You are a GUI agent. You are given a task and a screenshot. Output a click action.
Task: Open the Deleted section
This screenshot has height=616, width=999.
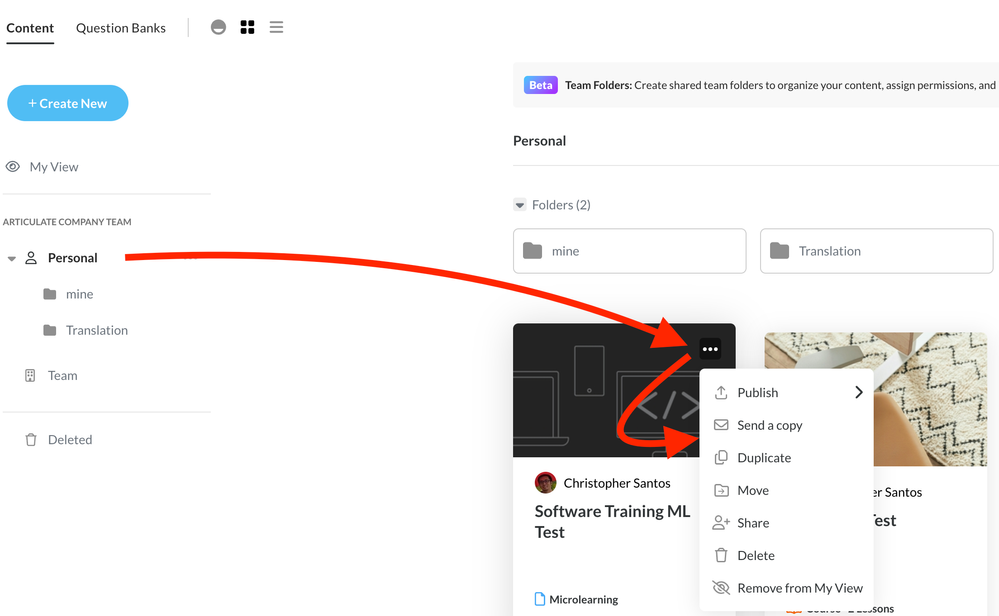(70, 440)
